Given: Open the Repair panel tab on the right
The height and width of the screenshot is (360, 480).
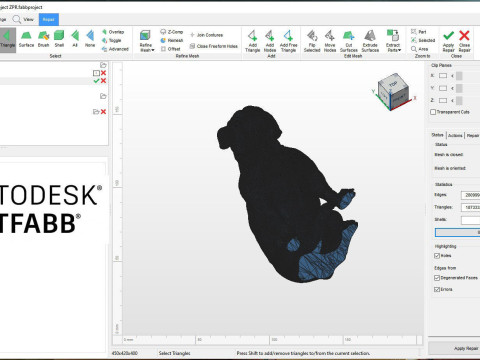Looking at the screenshot, I should [473, 135].
